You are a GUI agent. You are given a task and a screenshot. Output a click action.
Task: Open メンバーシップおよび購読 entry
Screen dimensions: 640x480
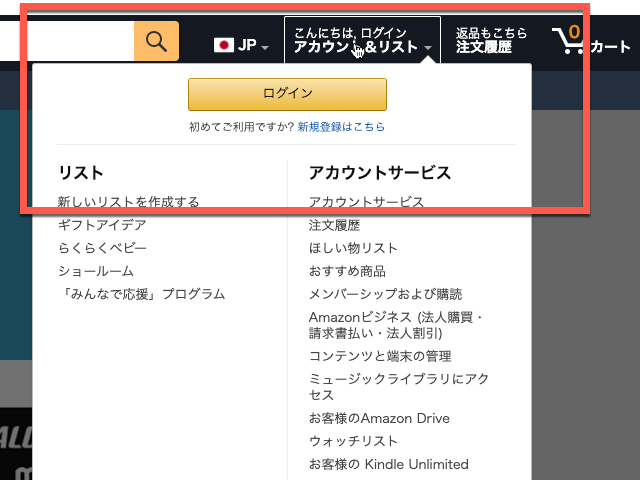pos(385,294)
